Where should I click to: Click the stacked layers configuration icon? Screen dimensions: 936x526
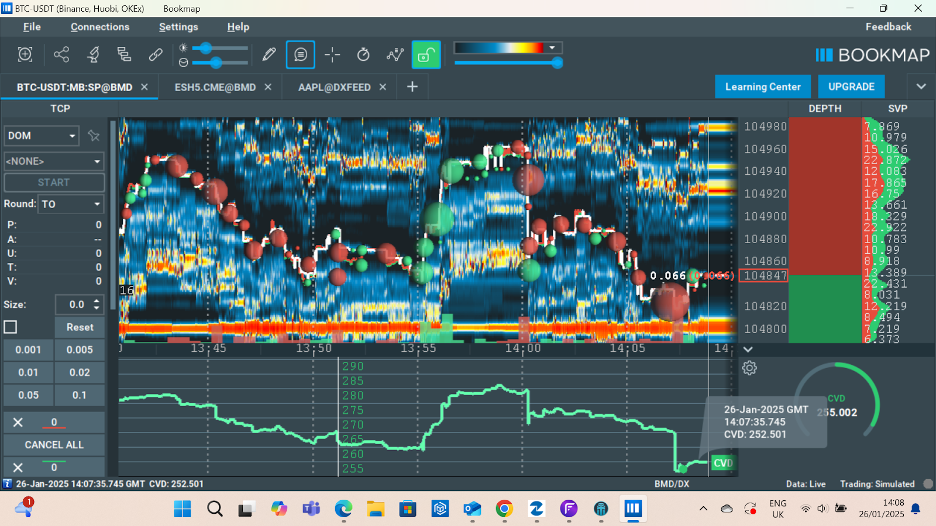point(124,54)
